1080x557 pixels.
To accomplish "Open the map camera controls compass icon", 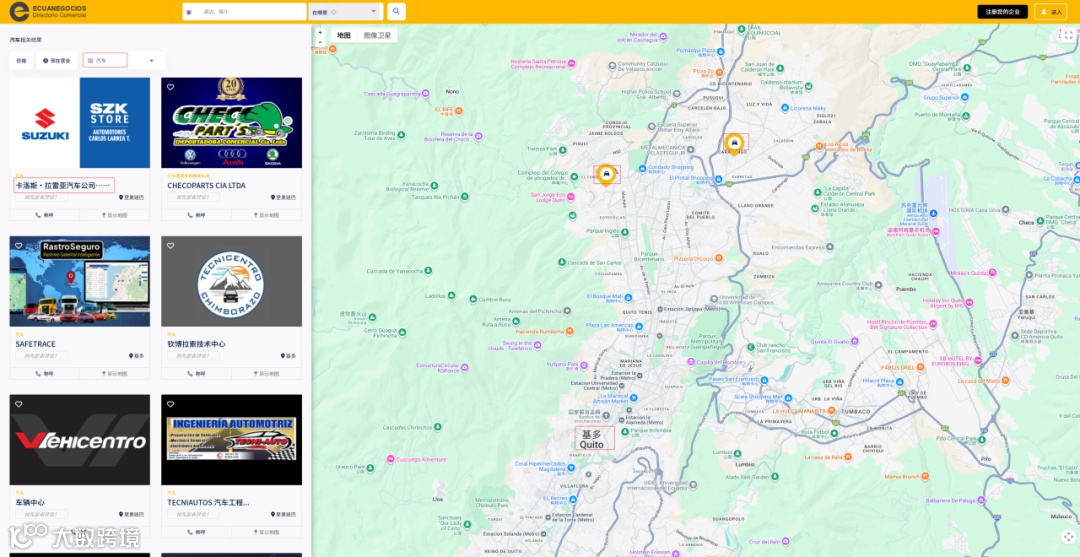I will [x=1068, y=536].
